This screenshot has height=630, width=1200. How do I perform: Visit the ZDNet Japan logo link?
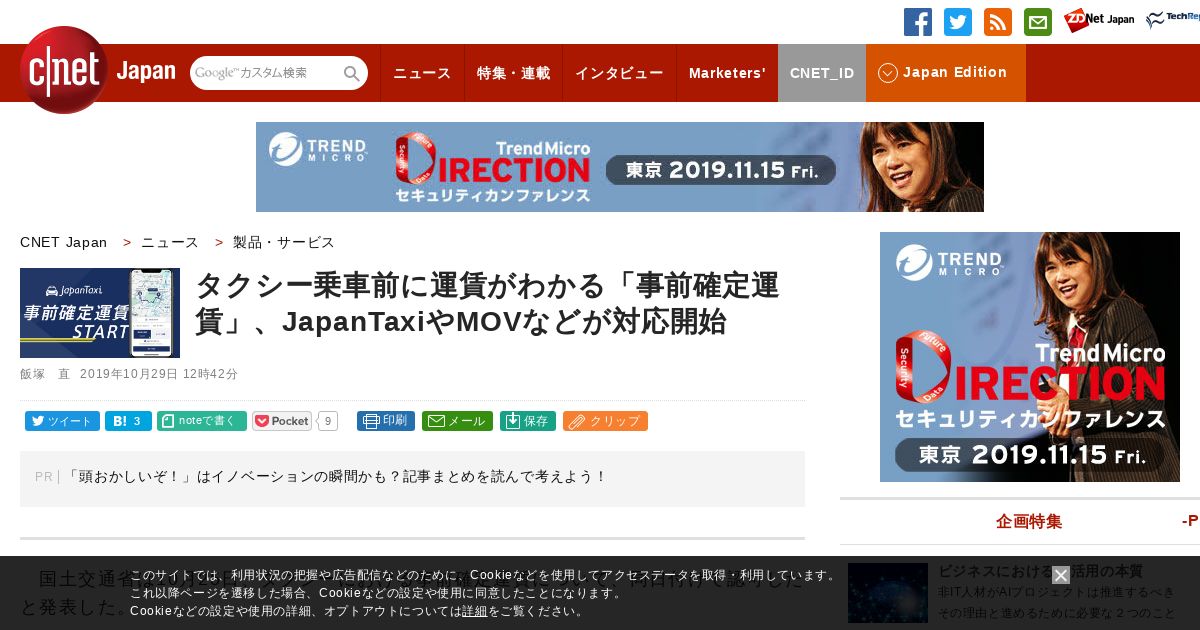click(1099, 20)
